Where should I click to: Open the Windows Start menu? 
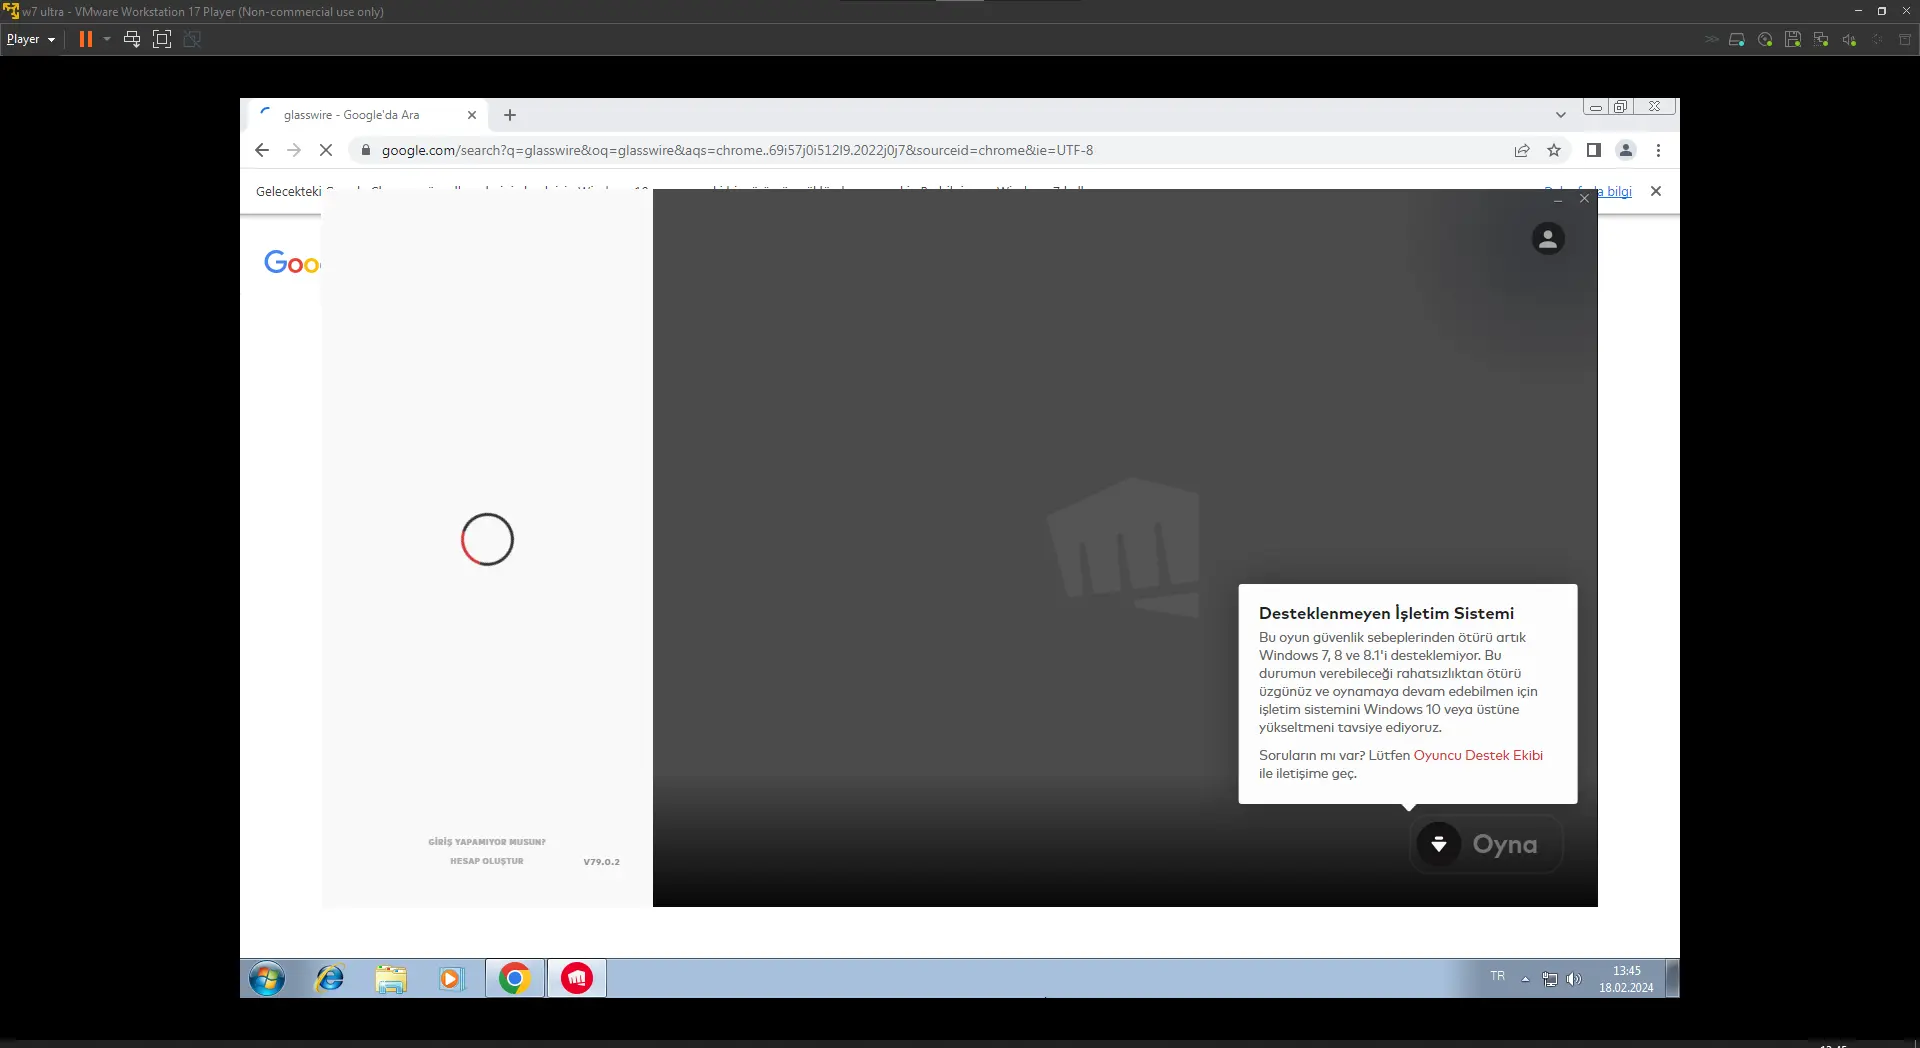(267, 978)
